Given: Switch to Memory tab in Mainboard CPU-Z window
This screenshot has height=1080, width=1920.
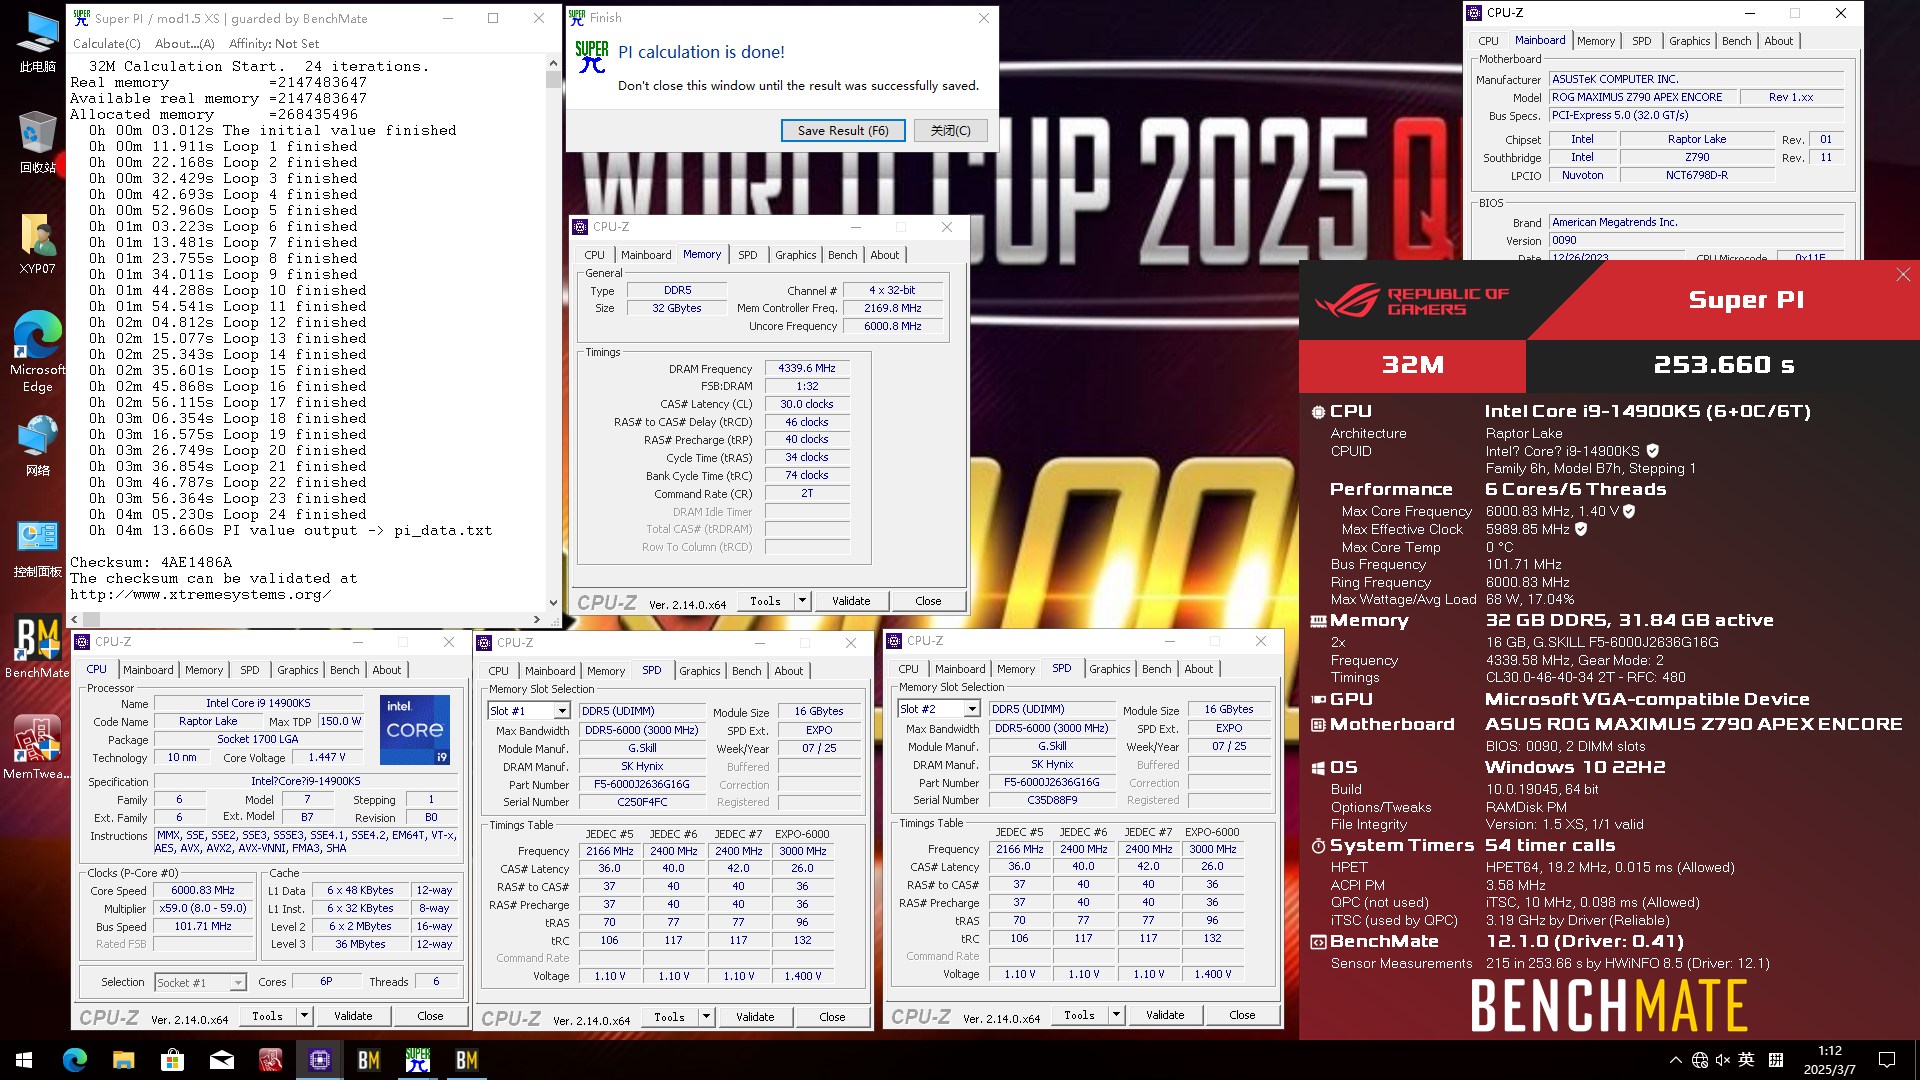Looking at the screenshot, I should (1596, 41).
